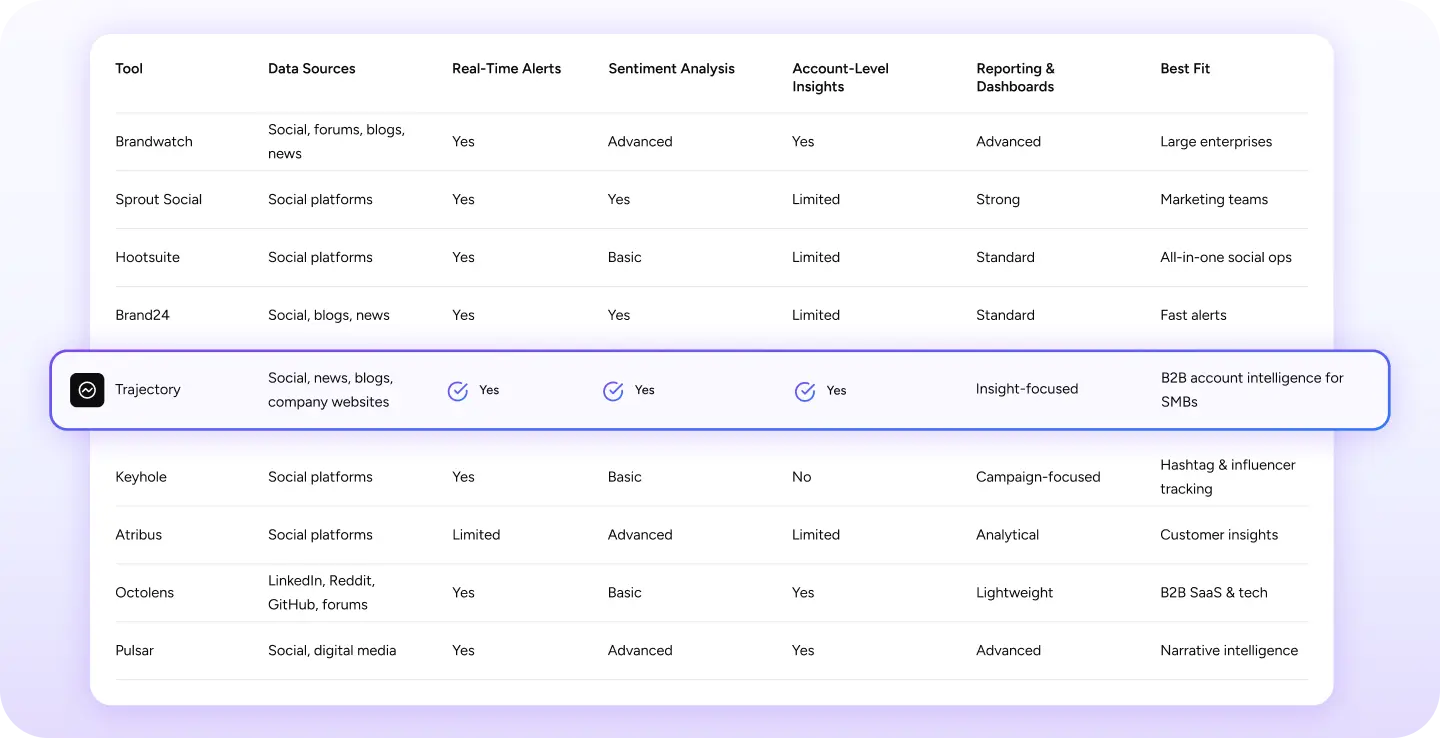Click Atribus's "Limited" Real-Time Alerts cell

click(x=476, y=536)
